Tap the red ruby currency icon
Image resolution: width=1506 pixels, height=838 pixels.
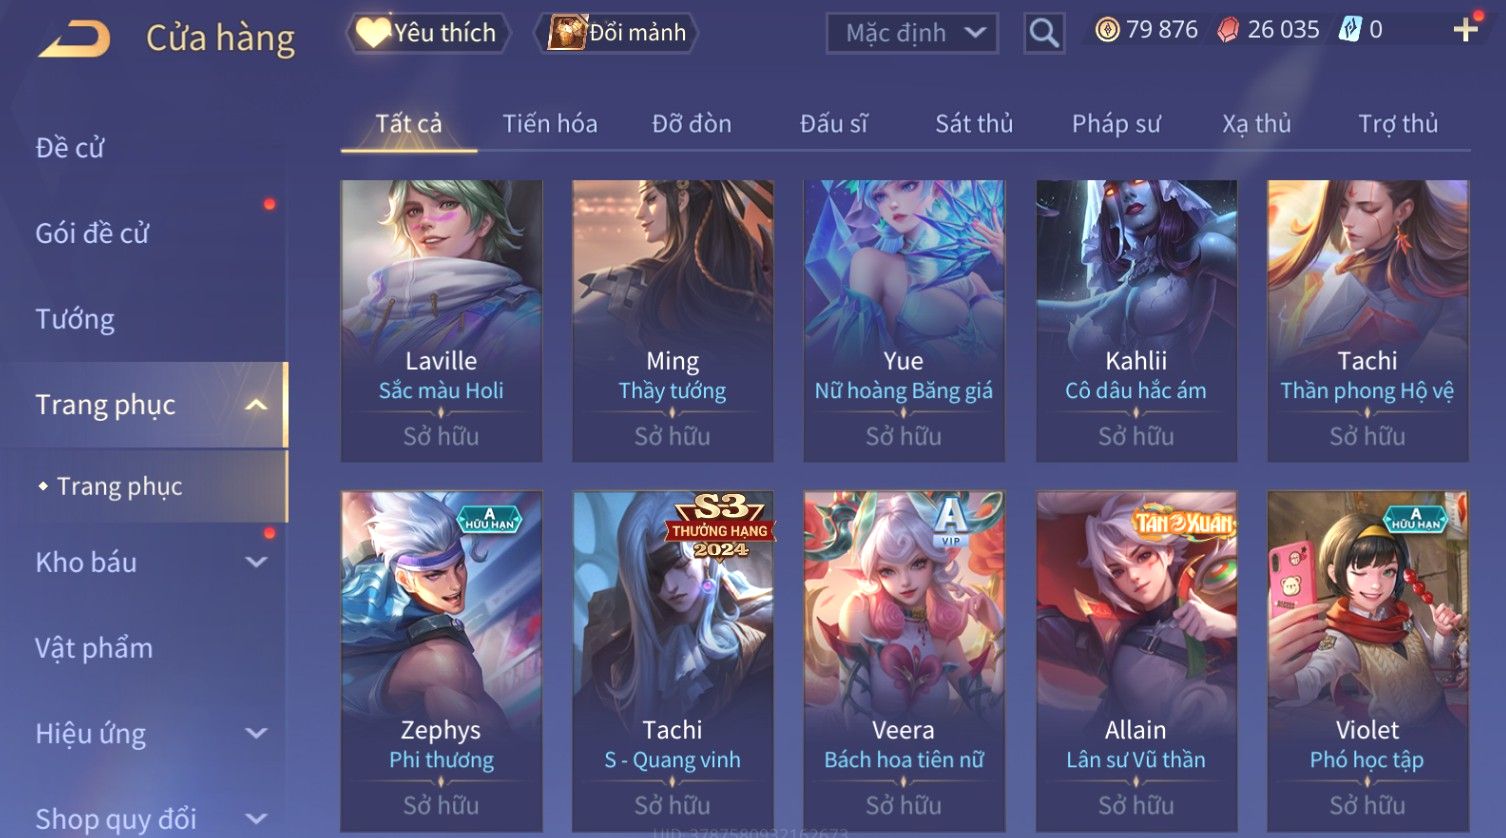[1228, 30]
